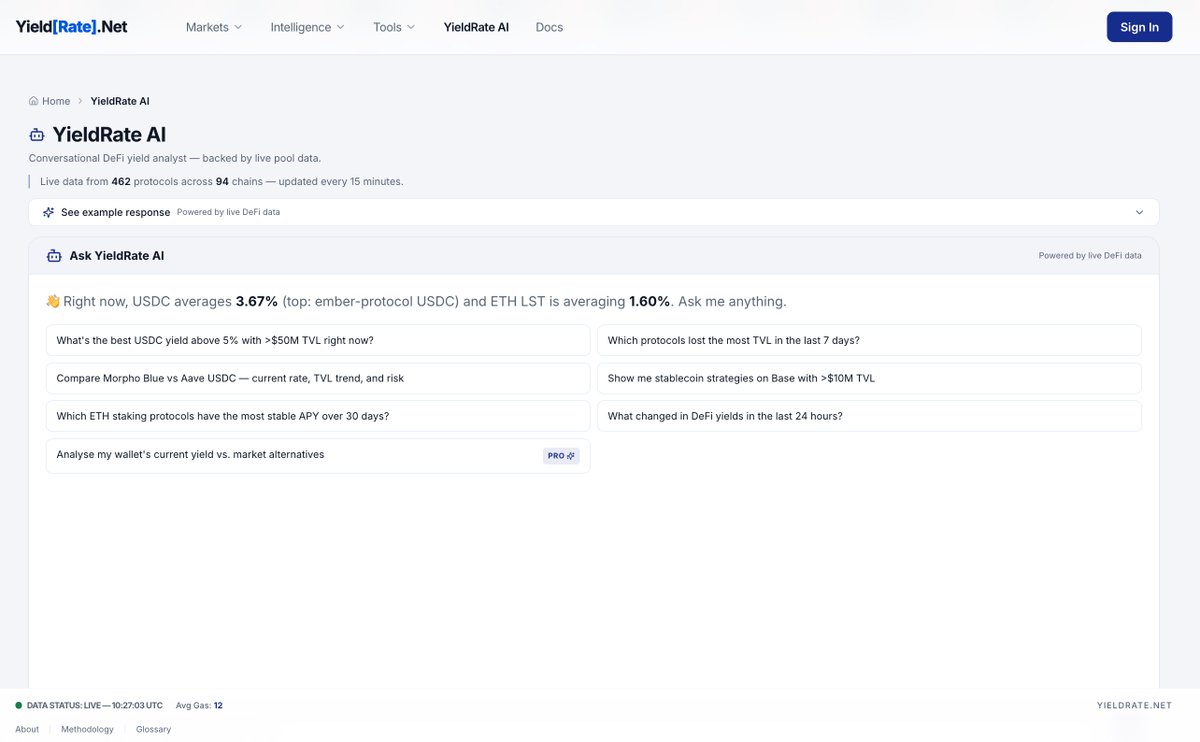Click the Ask YieldRate AI panel title

point(117,256)
